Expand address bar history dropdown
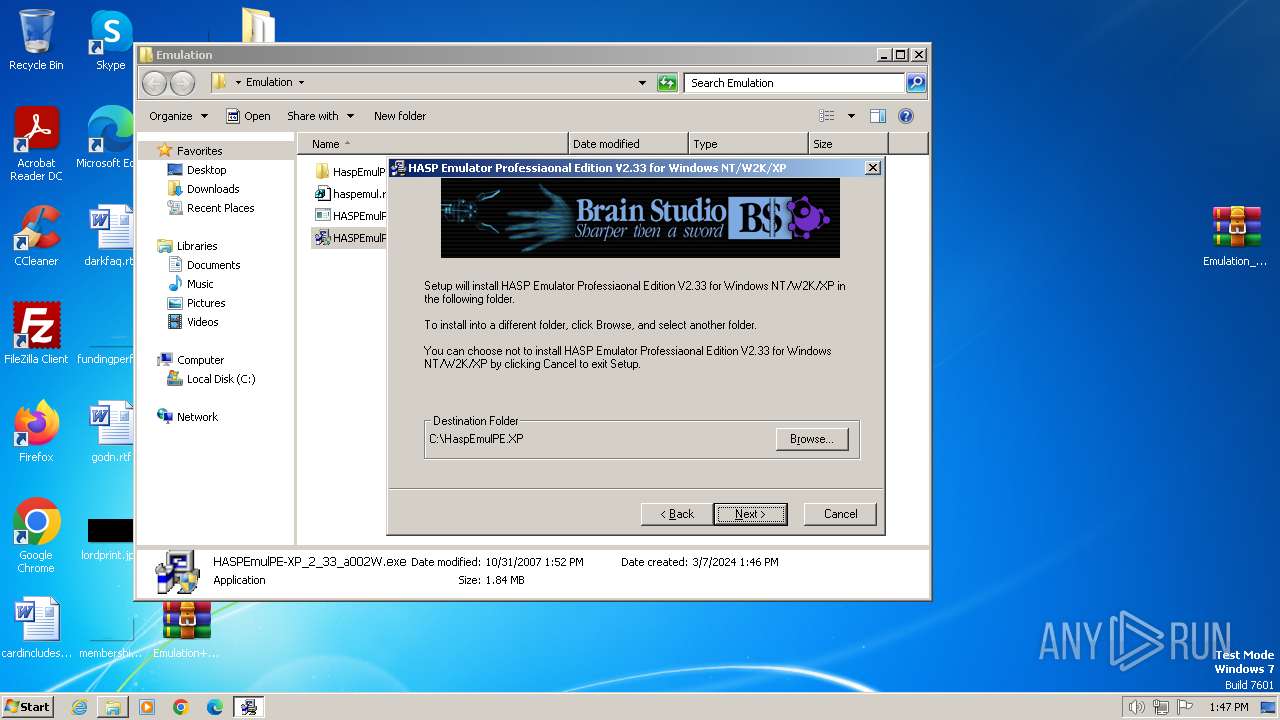 642,83
